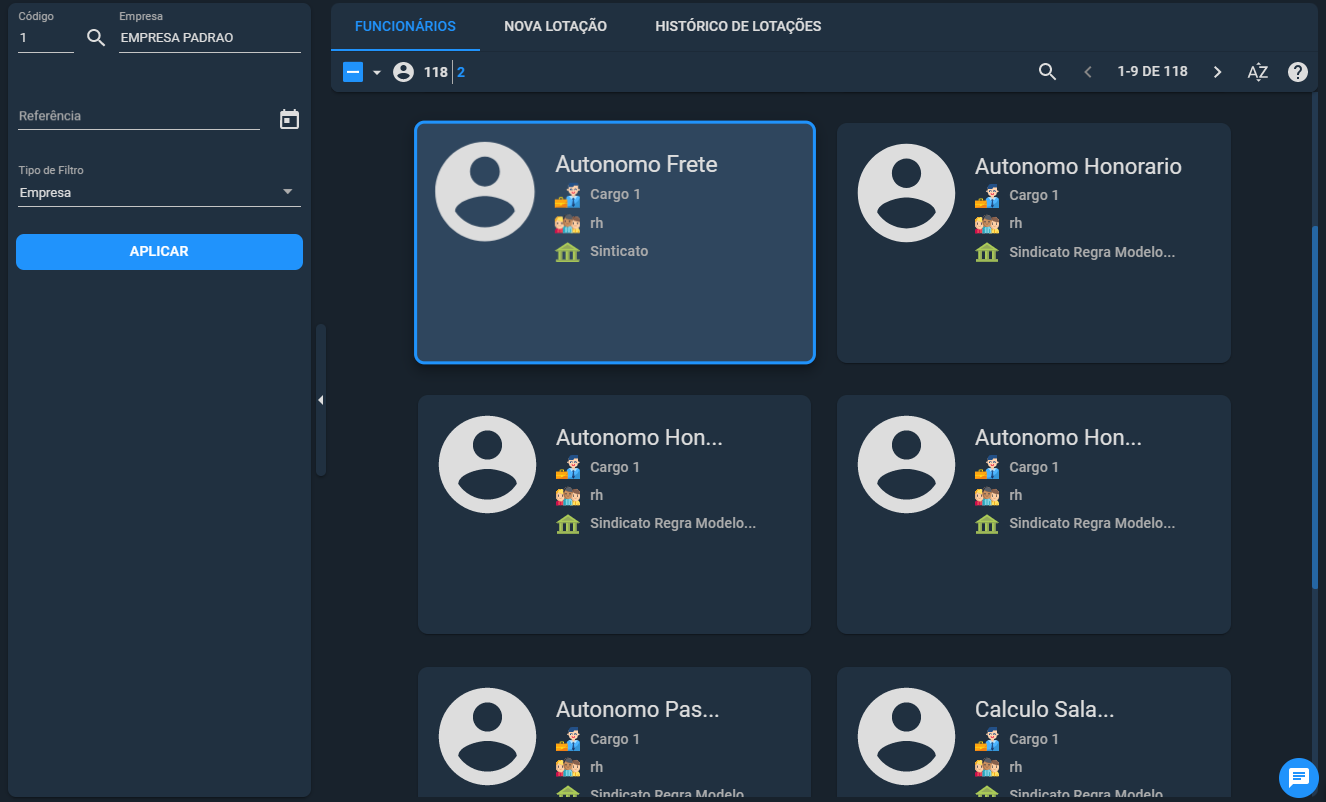Click the union icon on the Autonomo Honorario card
Image resolution: width=1326 pixels, height=802 pixels.
(x=987, y=253)
